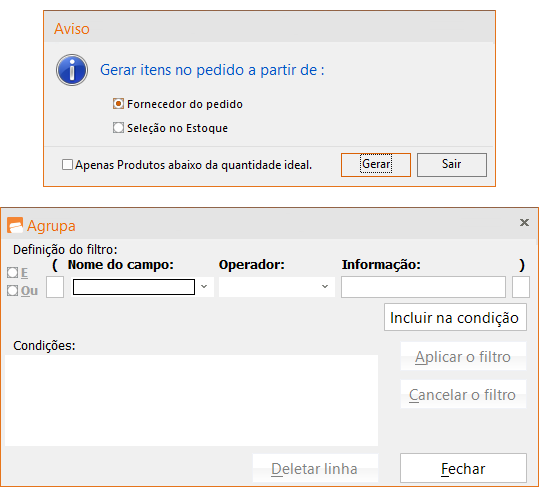
Task: Click the Aplicar o filtro button
Action: [x=463, y=356]
